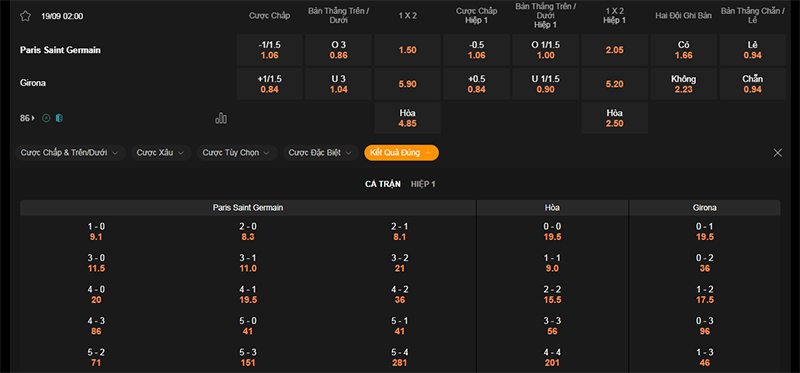Bet on correct score 2 - 1

[x=399, y=231]
